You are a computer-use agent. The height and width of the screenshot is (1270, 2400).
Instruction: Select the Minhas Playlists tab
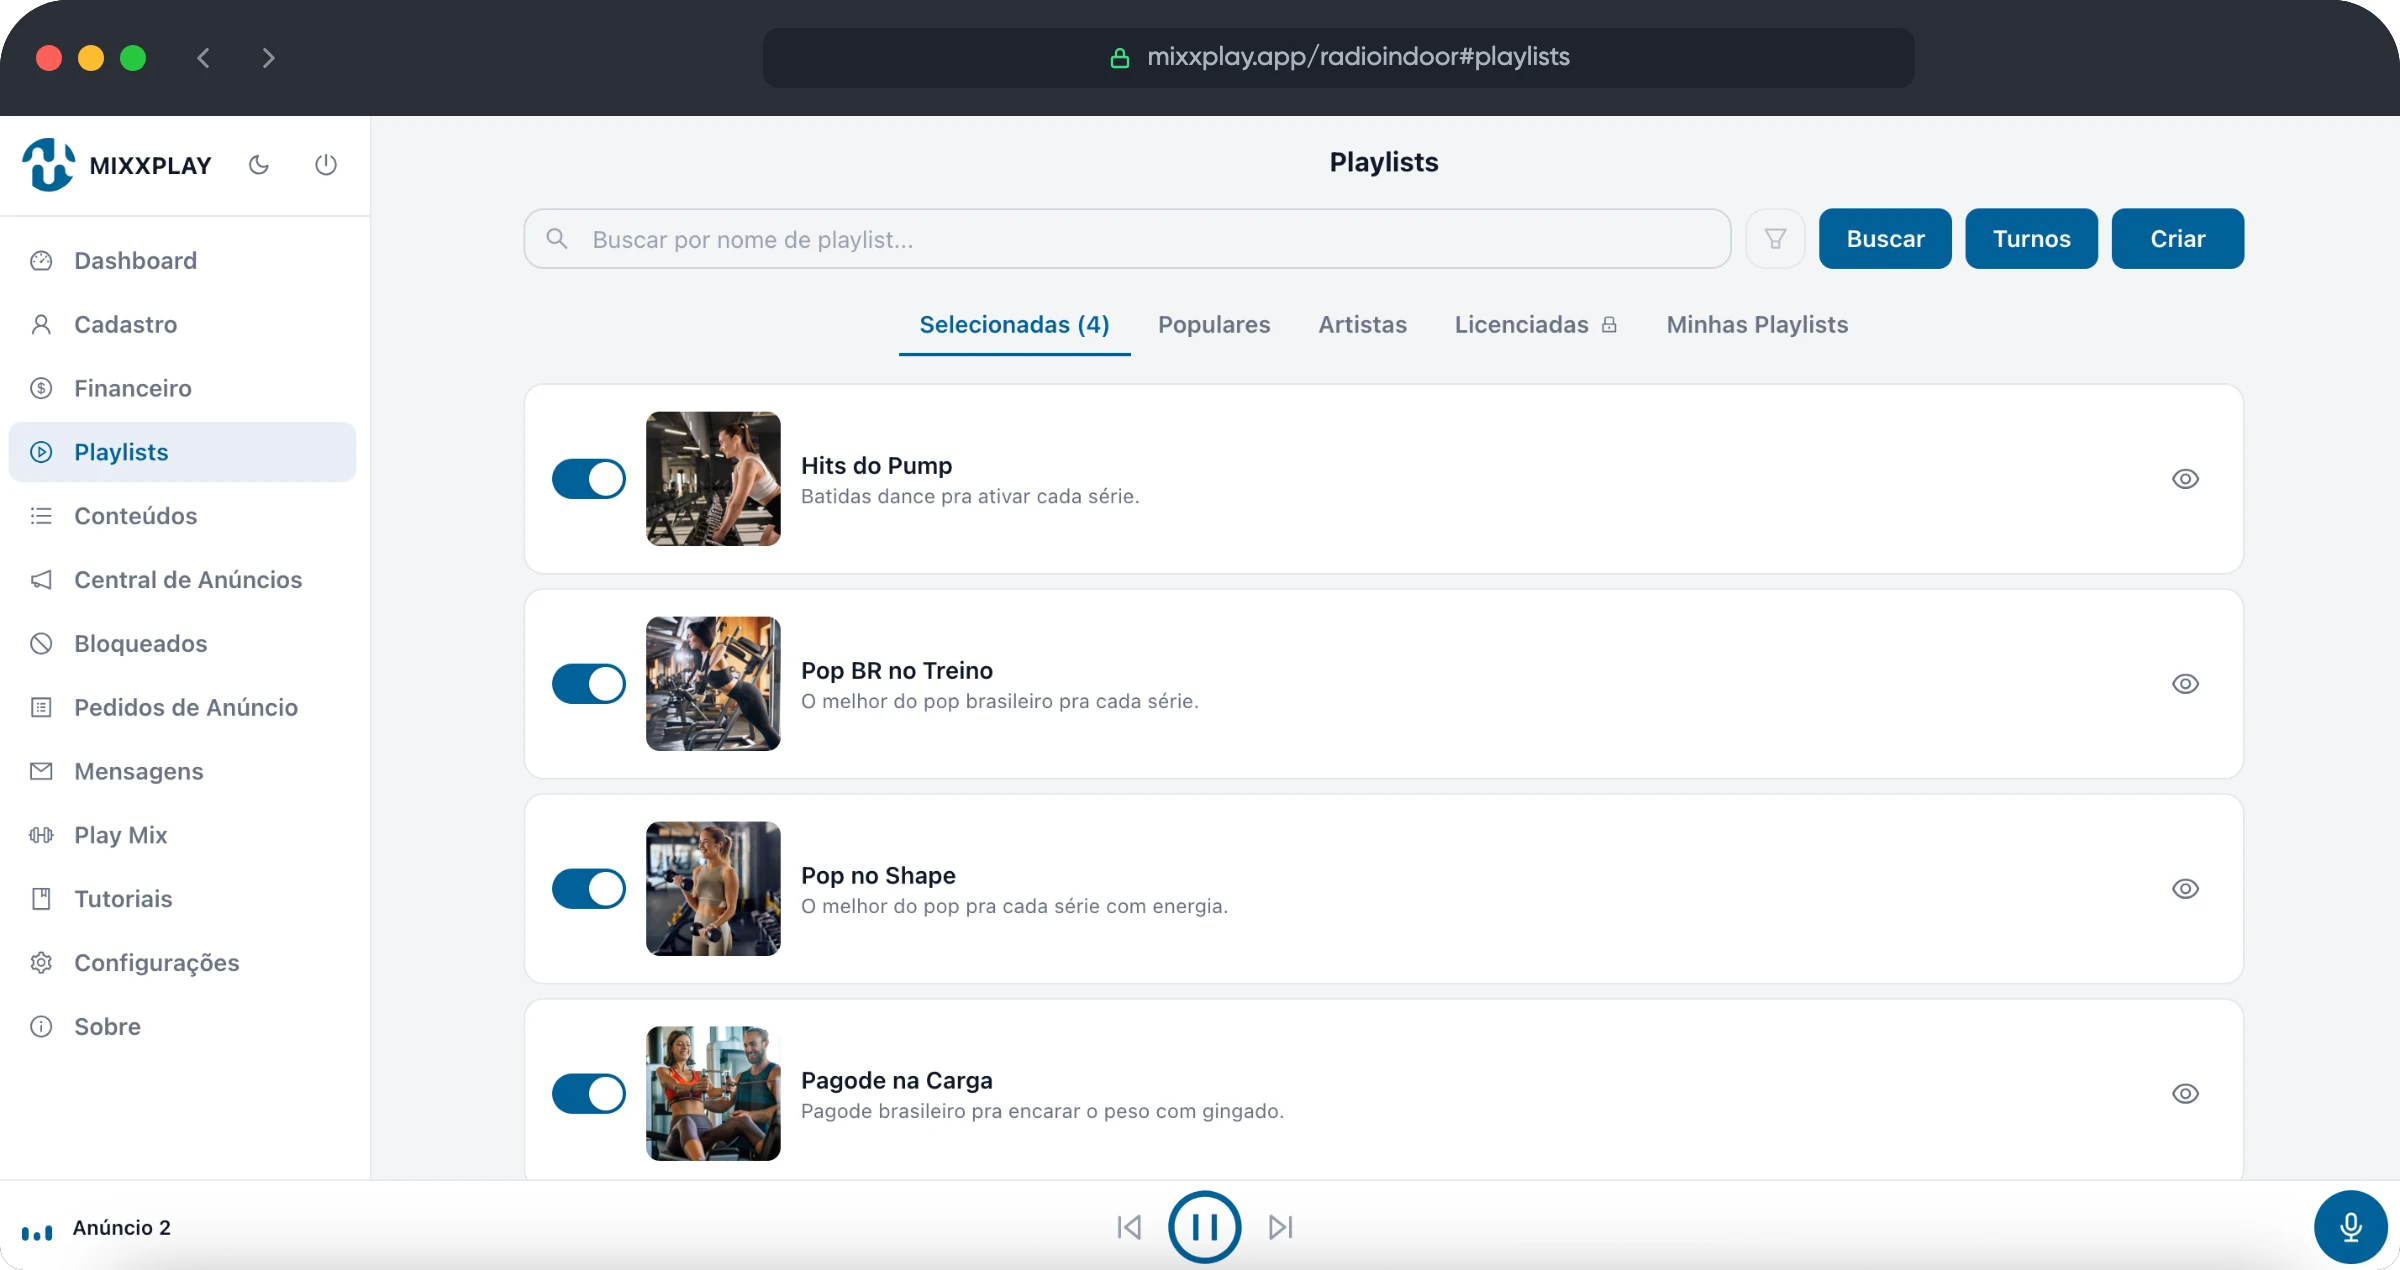1757,325
